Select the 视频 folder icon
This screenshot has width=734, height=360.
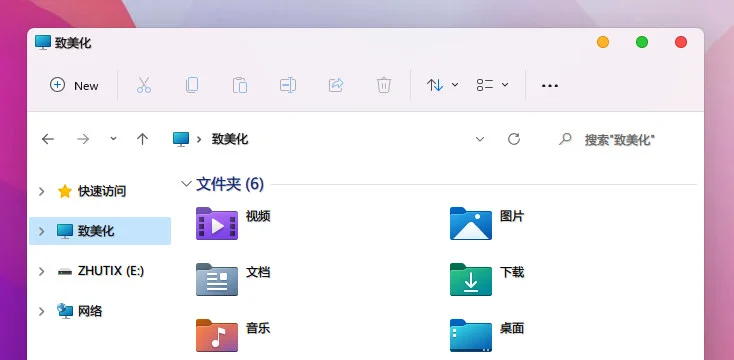coord(217,223)
